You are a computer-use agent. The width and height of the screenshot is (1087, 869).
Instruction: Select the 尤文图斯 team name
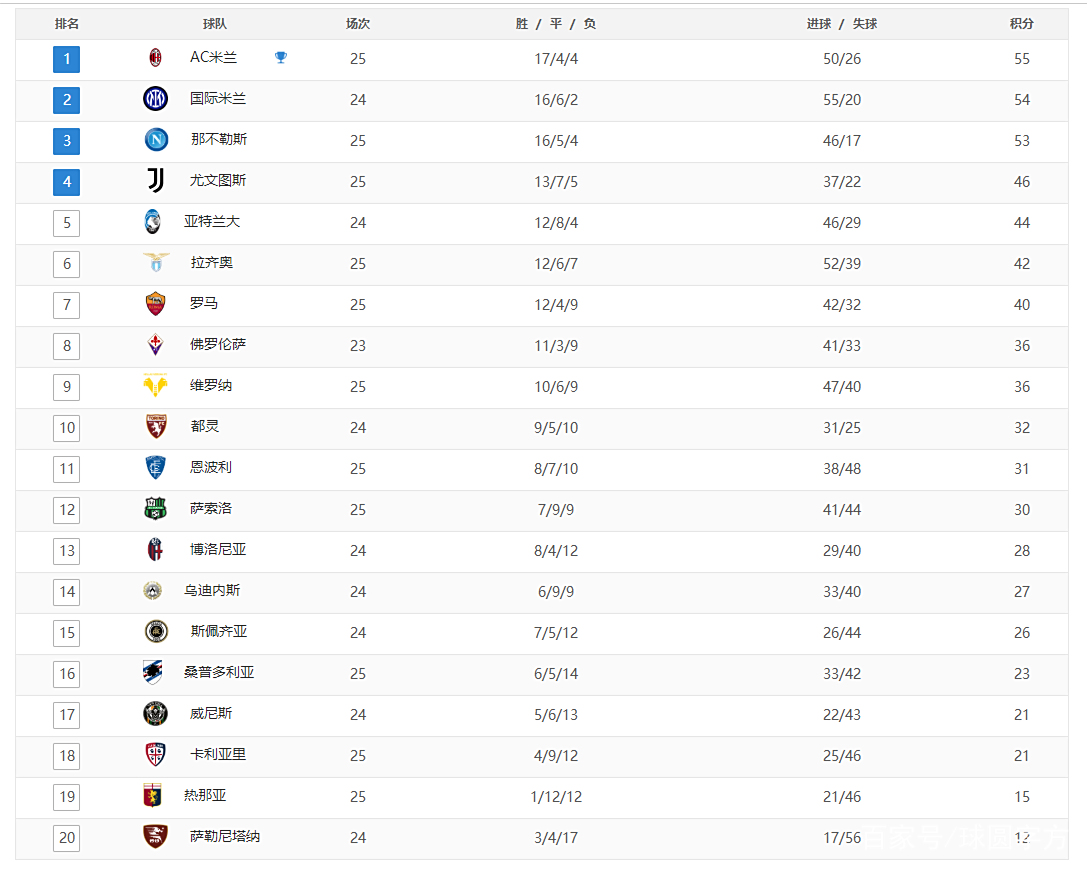pyautogui.click(x=218, y=181)
